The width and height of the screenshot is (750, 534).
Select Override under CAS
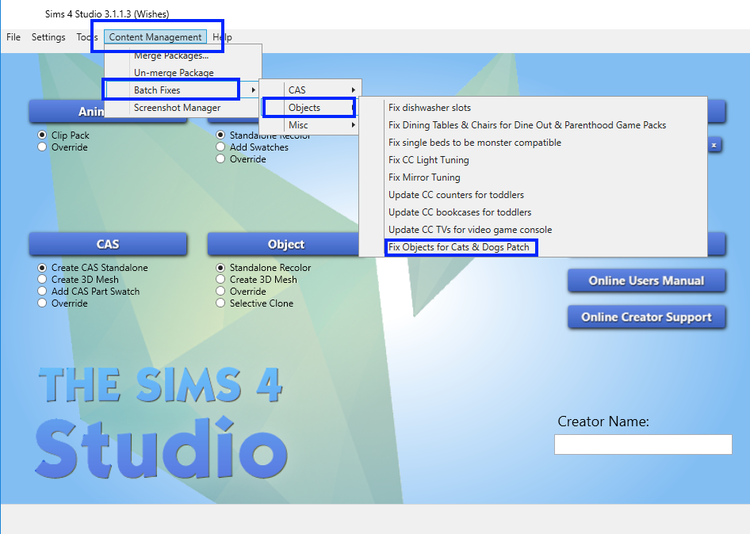42,303
